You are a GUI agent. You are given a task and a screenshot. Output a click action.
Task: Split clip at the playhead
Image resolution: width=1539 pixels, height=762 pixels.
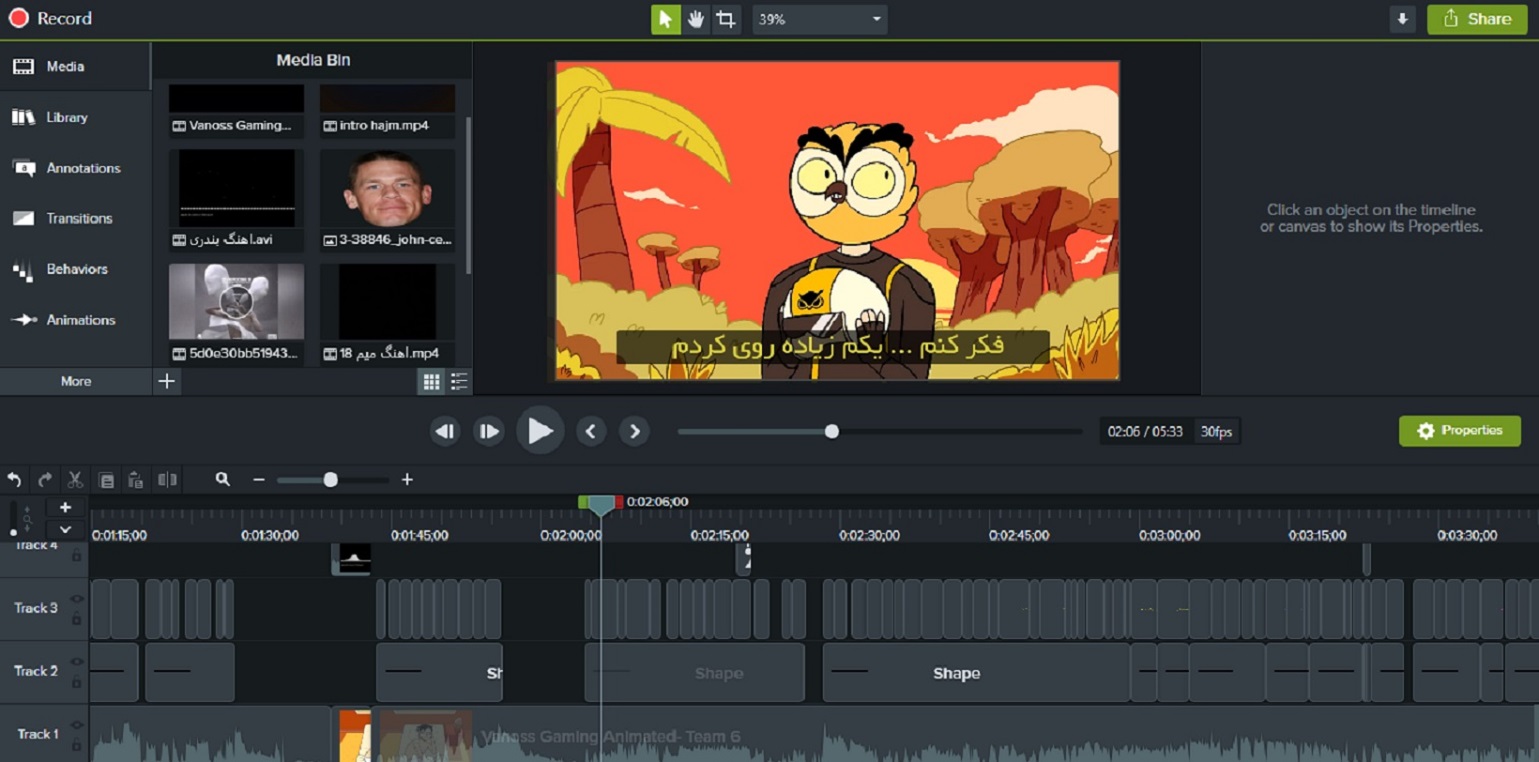[167, 480]
